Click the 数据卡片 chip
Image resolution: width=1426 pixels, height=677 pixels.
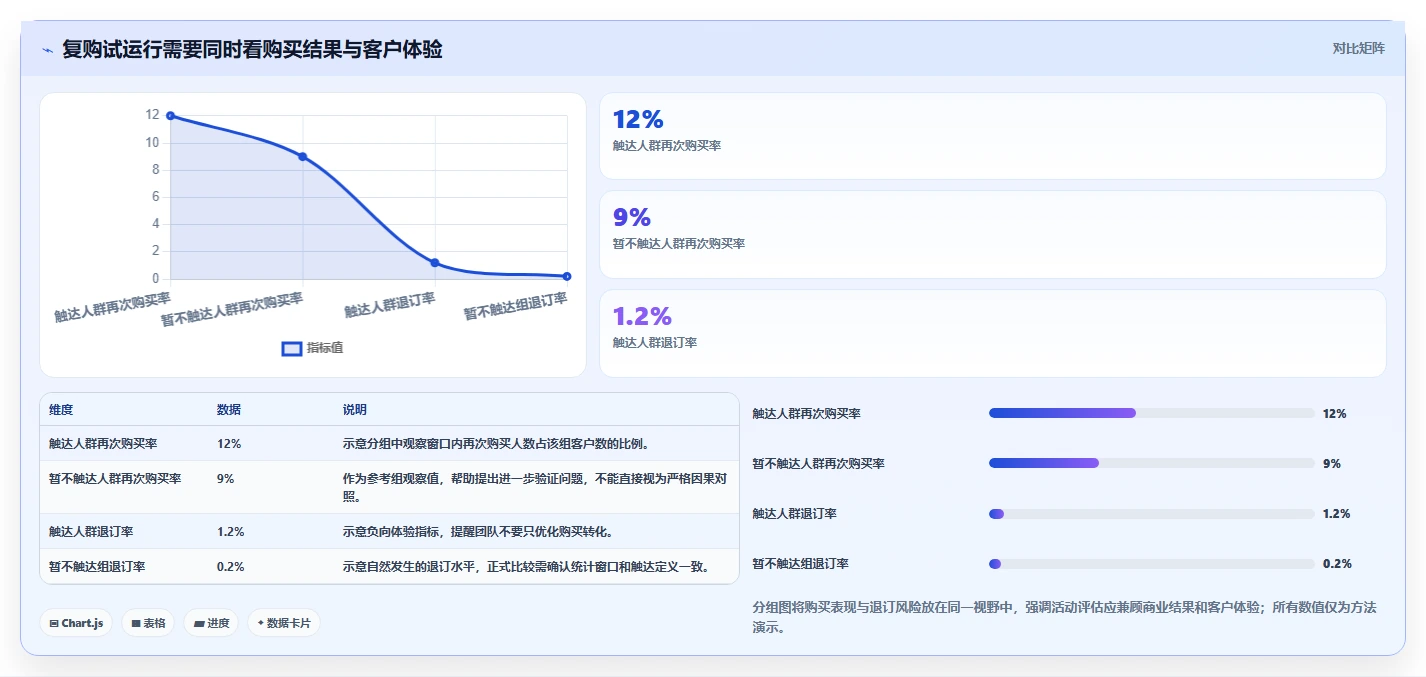tap(284, 623)
